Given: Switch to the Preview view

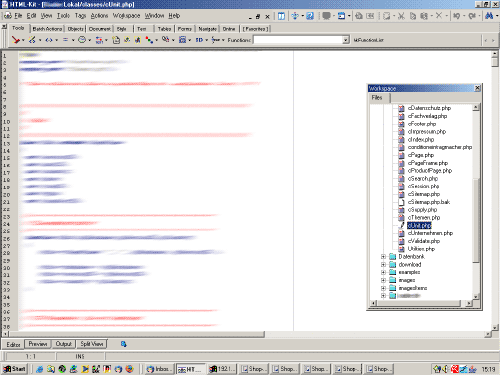Looking at the screenshot, I should (x=38, y=344).
